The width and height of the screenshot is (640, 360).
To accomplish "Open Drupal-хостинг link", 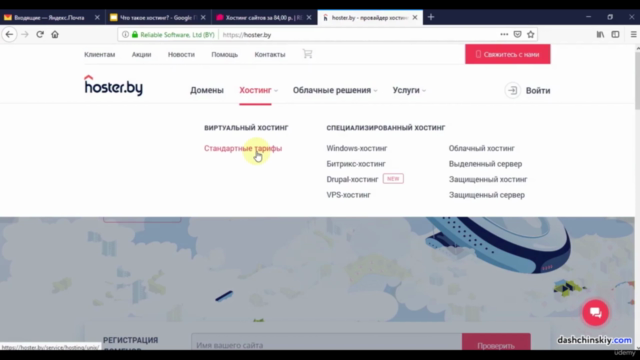I will pyautogui.click(x=352, y=179).
